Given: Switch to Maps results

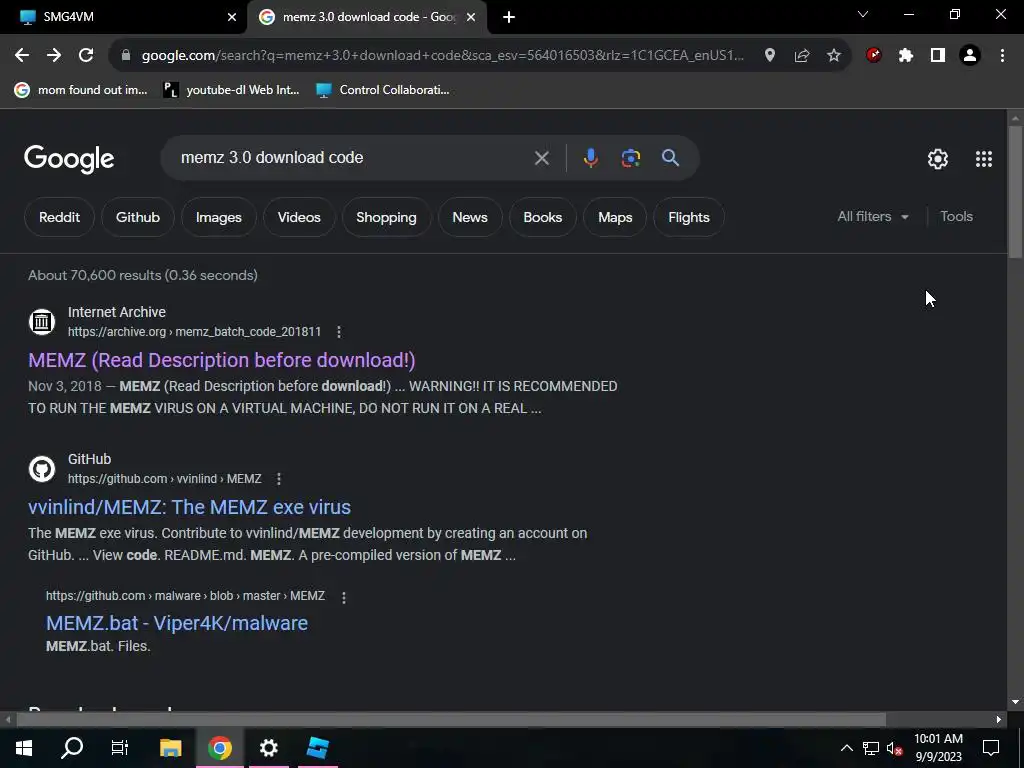Looking at the screenshot, I should [x=615, y=217].
